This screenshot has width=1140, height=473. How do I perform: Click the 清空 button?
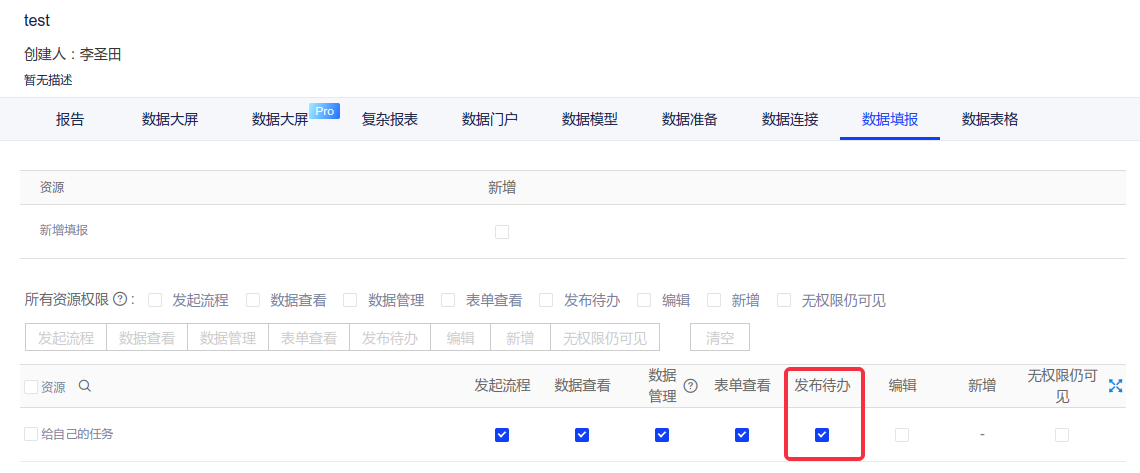pyautogui.click(x=720, y=338)
